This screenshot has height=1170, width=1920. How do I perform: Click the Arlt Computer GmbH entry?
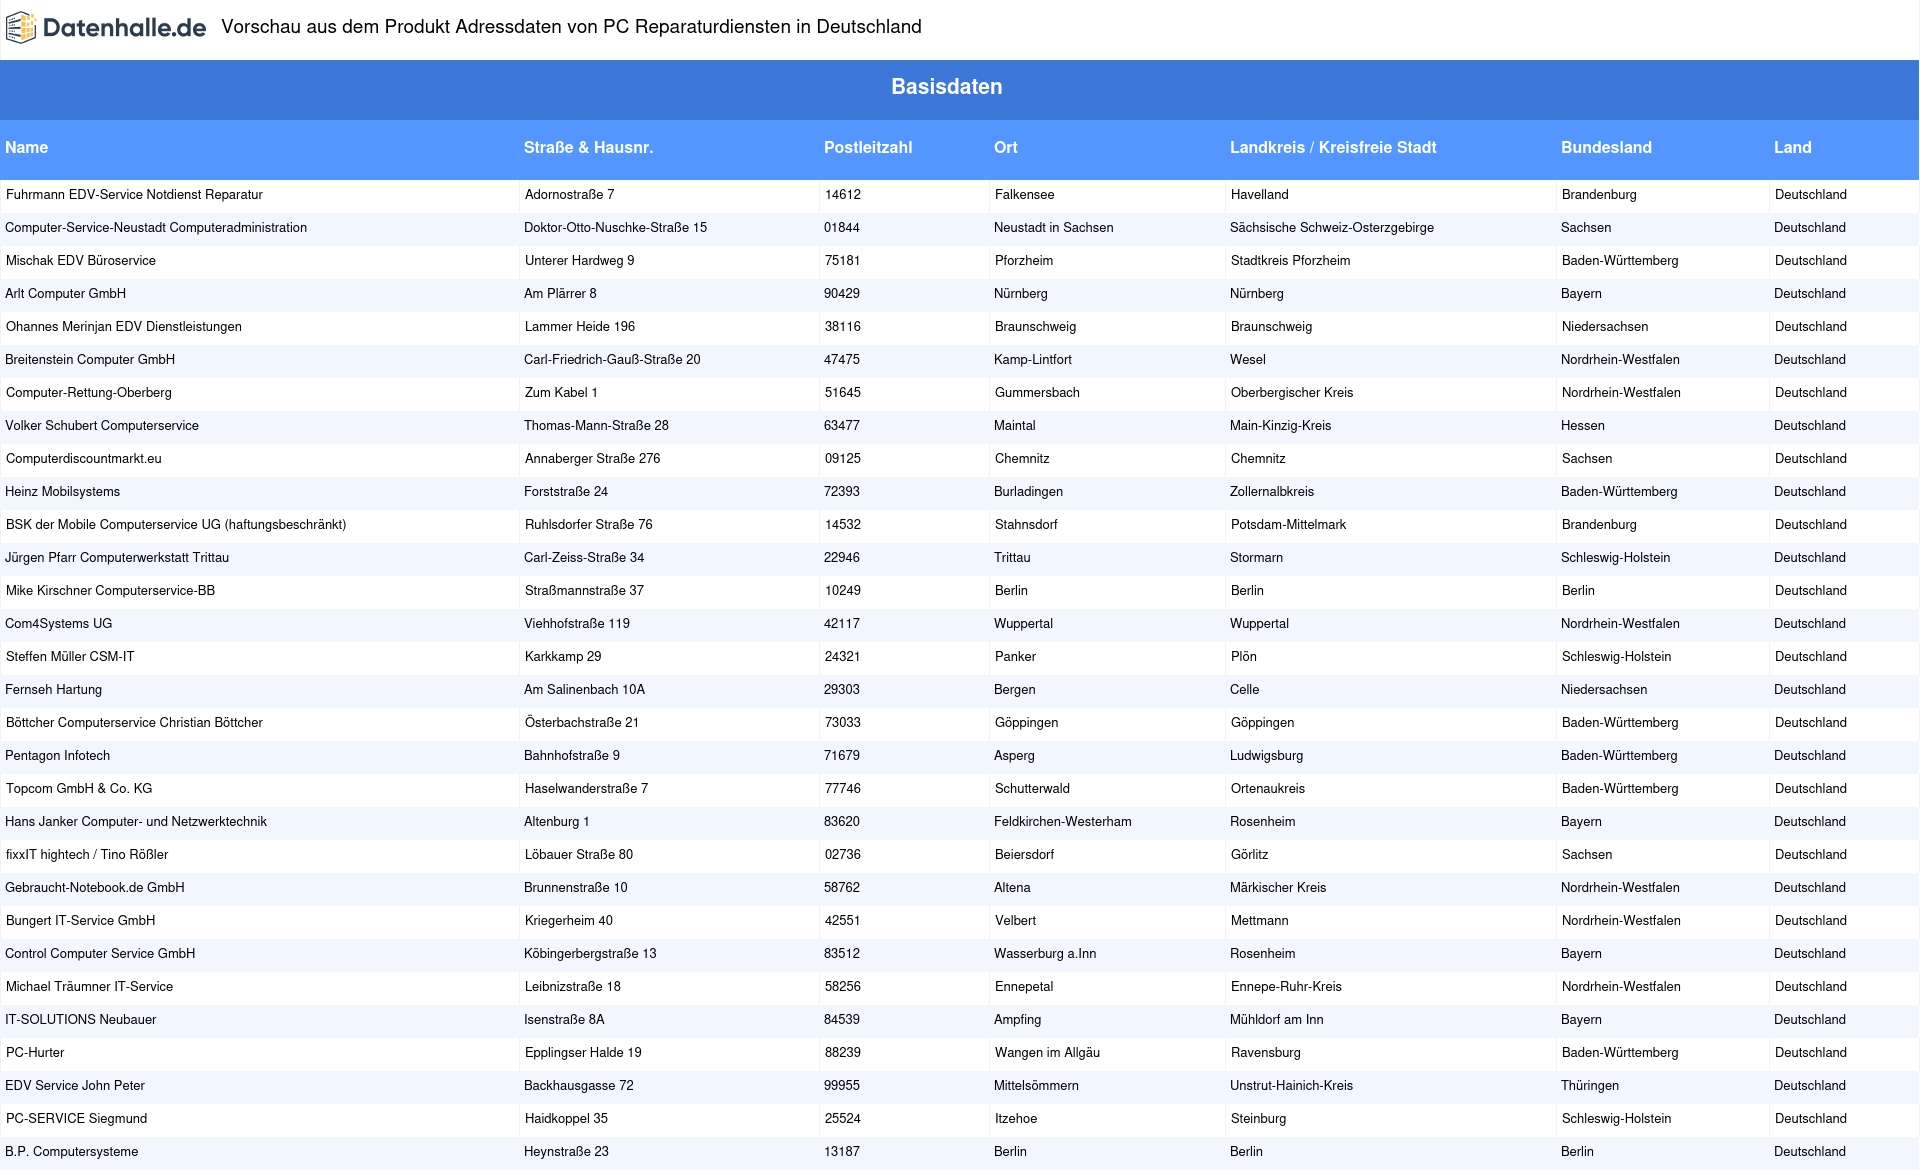tap(66, 294)
